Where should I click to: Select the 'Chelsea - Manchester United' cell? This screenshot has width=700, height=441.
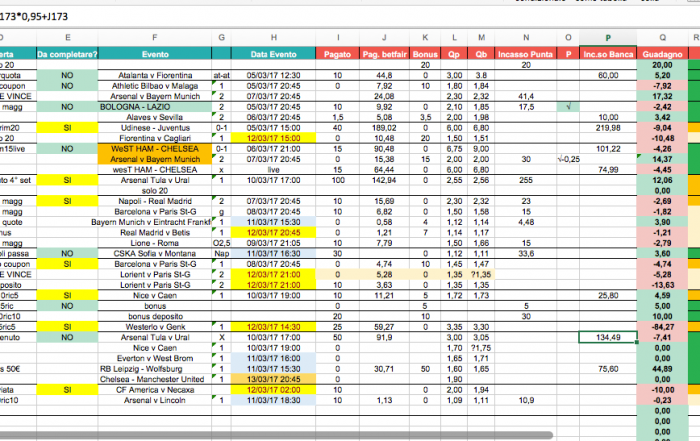coord(154,379)
